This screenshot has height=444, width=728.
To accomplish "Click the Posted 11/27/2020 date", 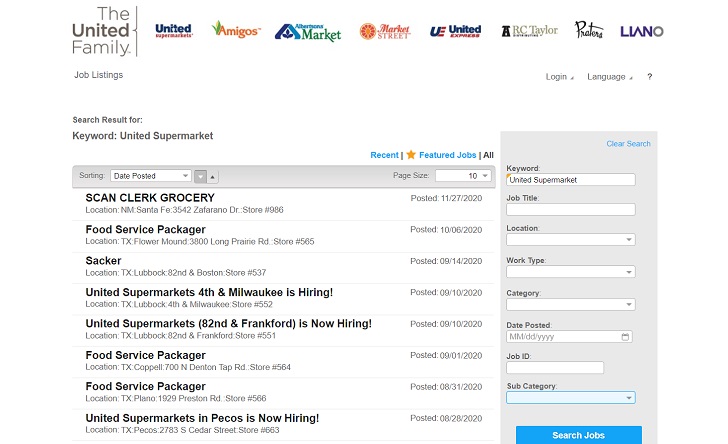I will (446, 198).
